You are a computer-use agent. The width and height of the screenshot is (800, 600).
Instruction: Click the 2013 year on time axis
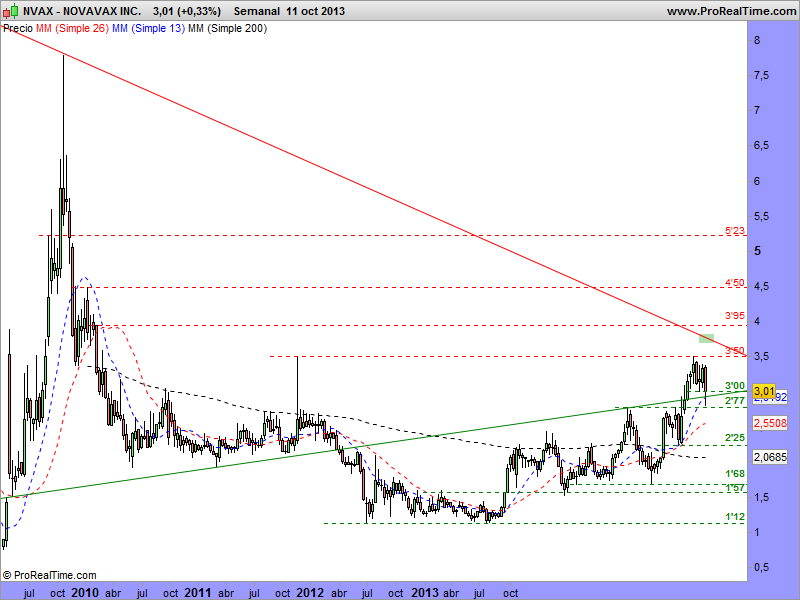point(424,593)
